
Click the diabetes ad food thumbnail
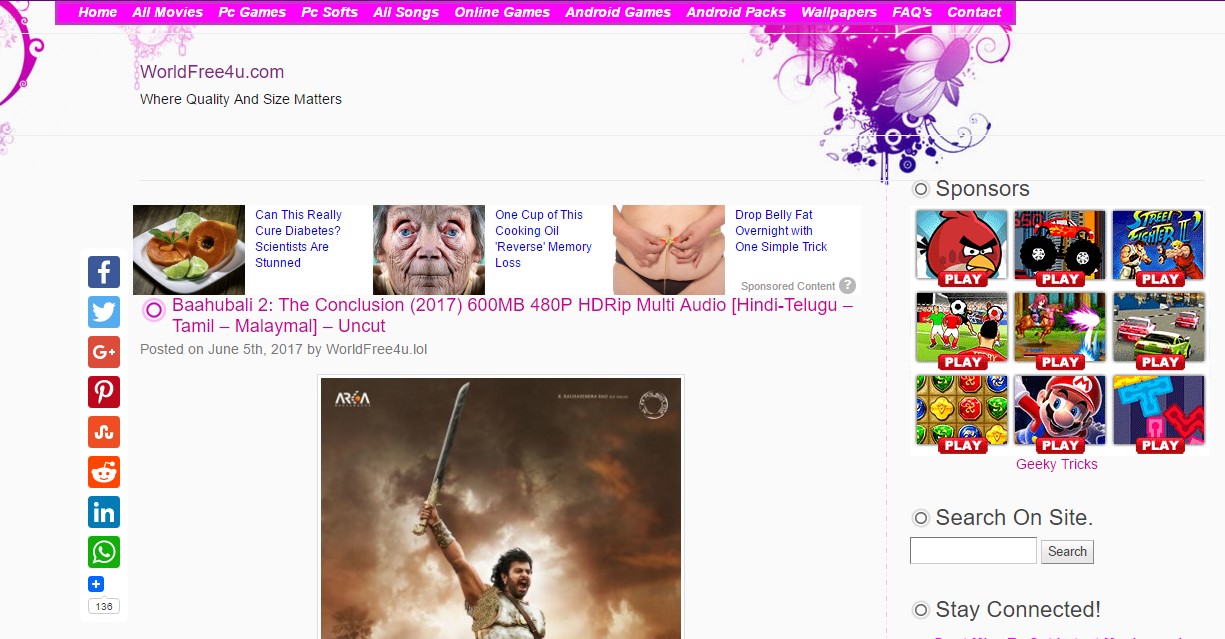[189, 250]
